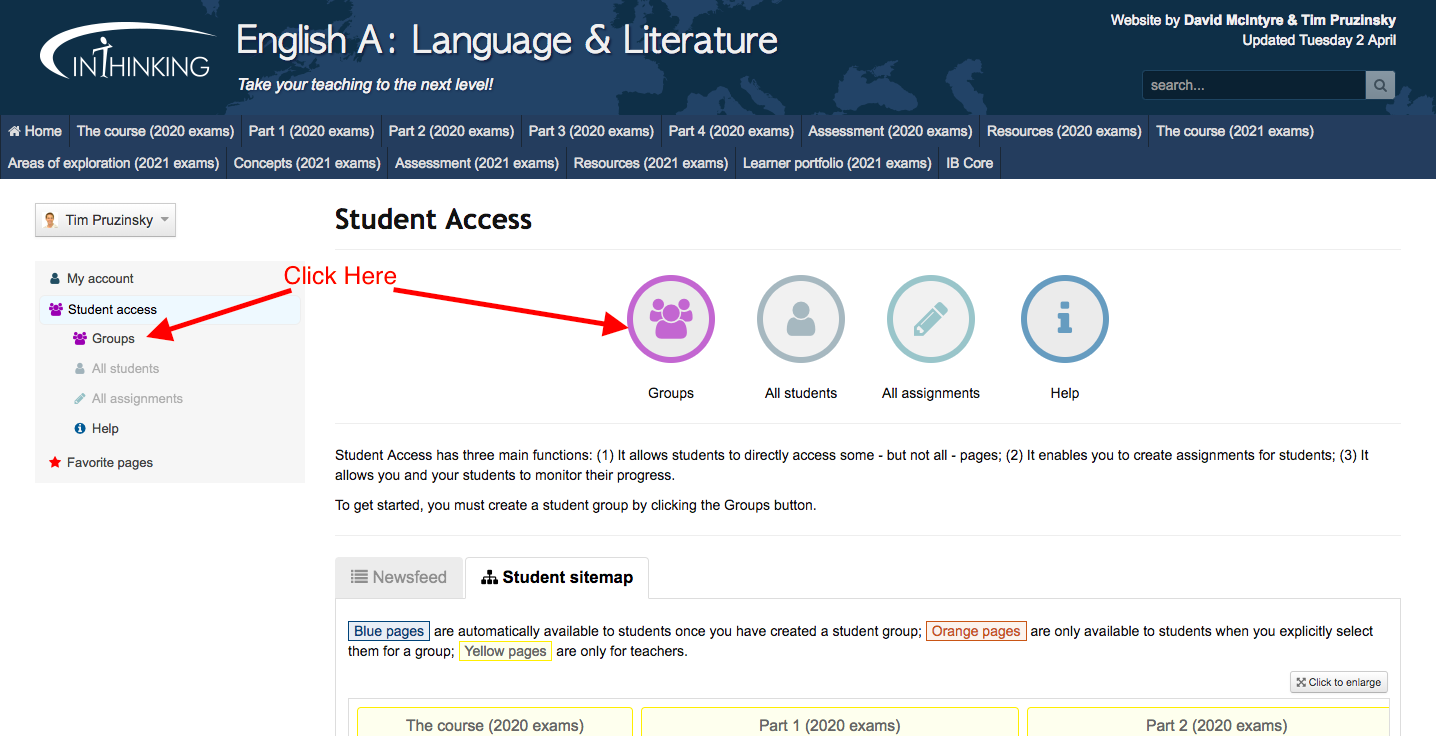Viewport: 1436px width, 736px height.
Task: Open the All assignments pencil icon
Action: [x=930, y=319]
